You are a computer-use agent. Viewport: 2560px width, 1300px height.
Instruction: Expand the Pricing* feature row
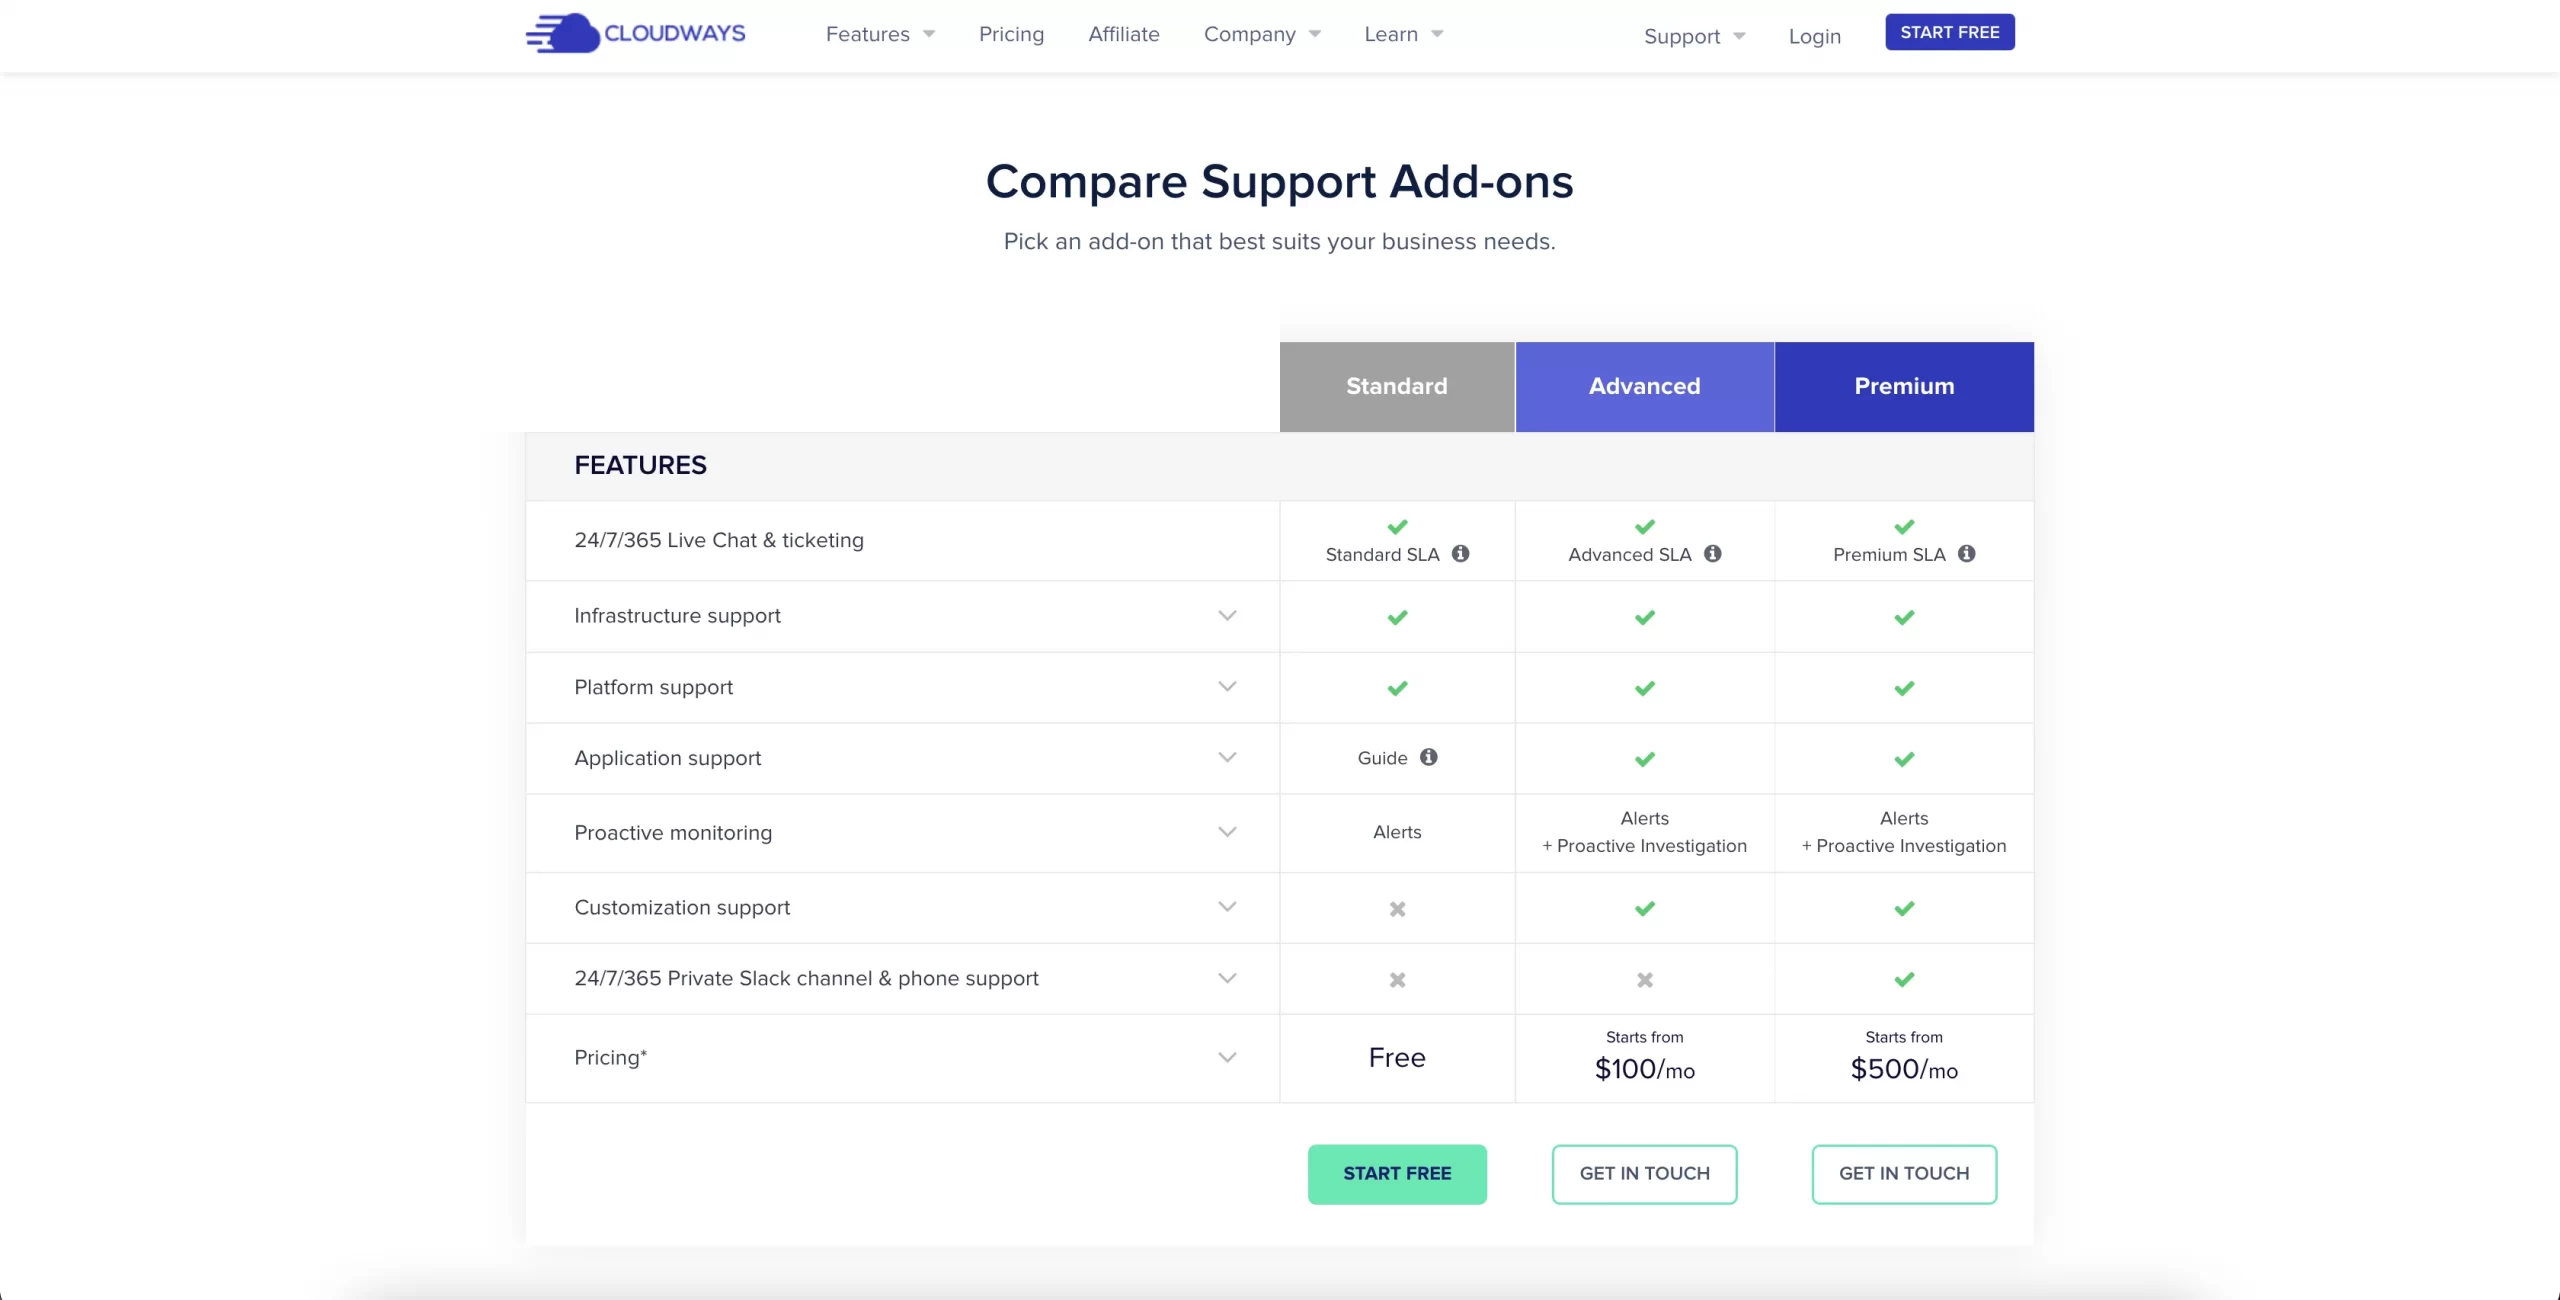(x=1228, y=1057)
